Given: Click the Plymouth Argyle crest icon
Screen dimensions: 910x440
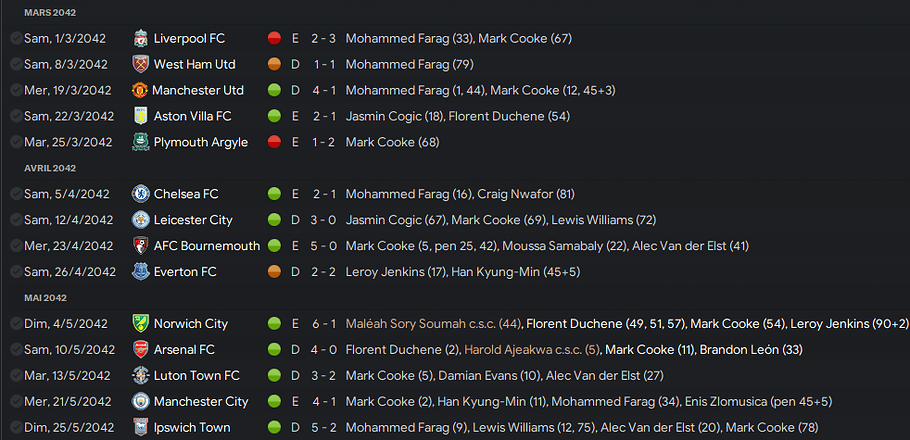Looking at the screenshot, I should (x=140, y=142).
